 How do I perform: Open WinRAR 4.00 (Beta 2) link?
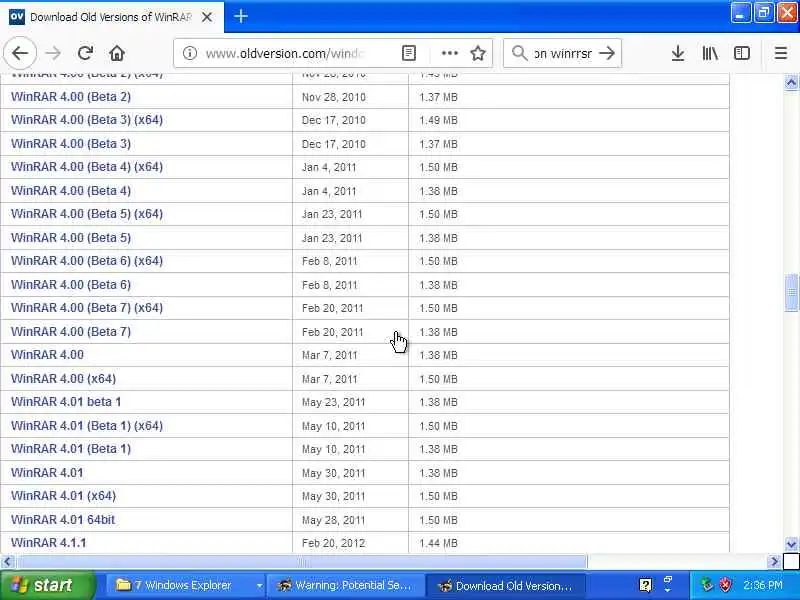71,96
